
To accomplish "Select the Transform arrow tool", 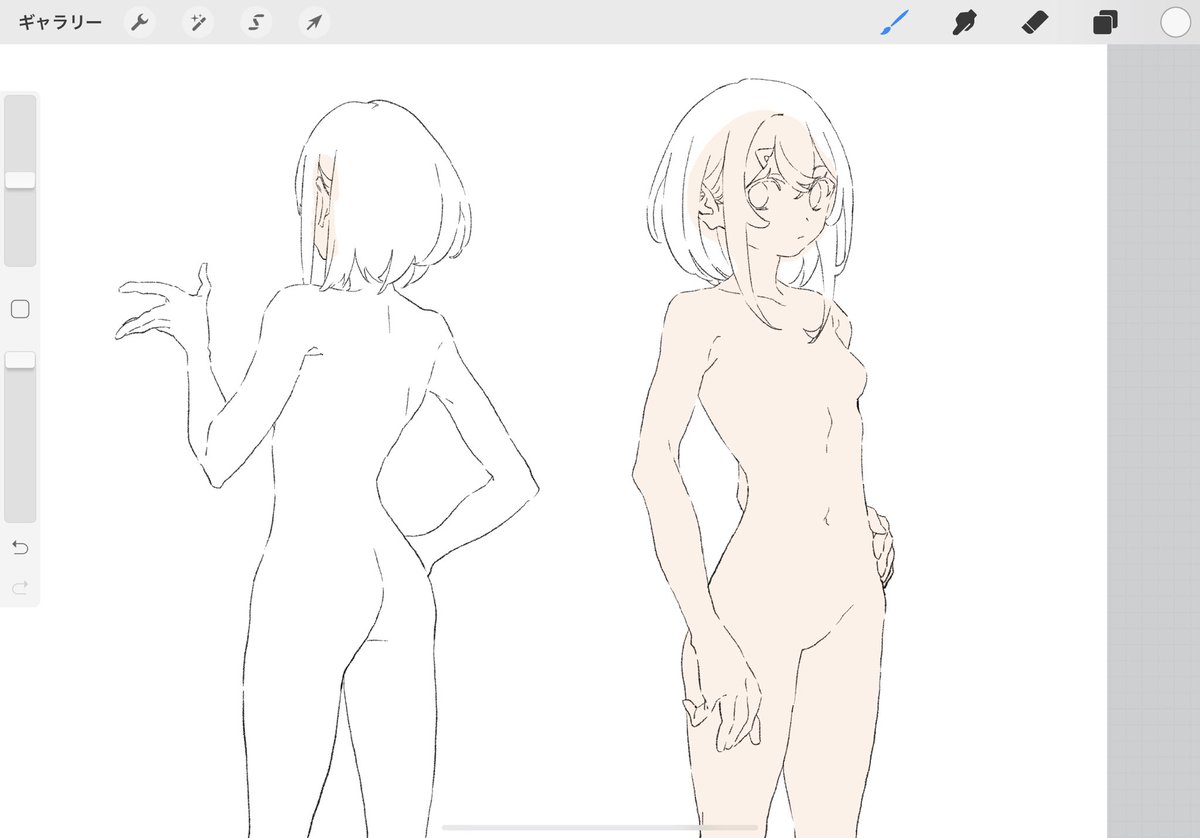I will 314,22.
